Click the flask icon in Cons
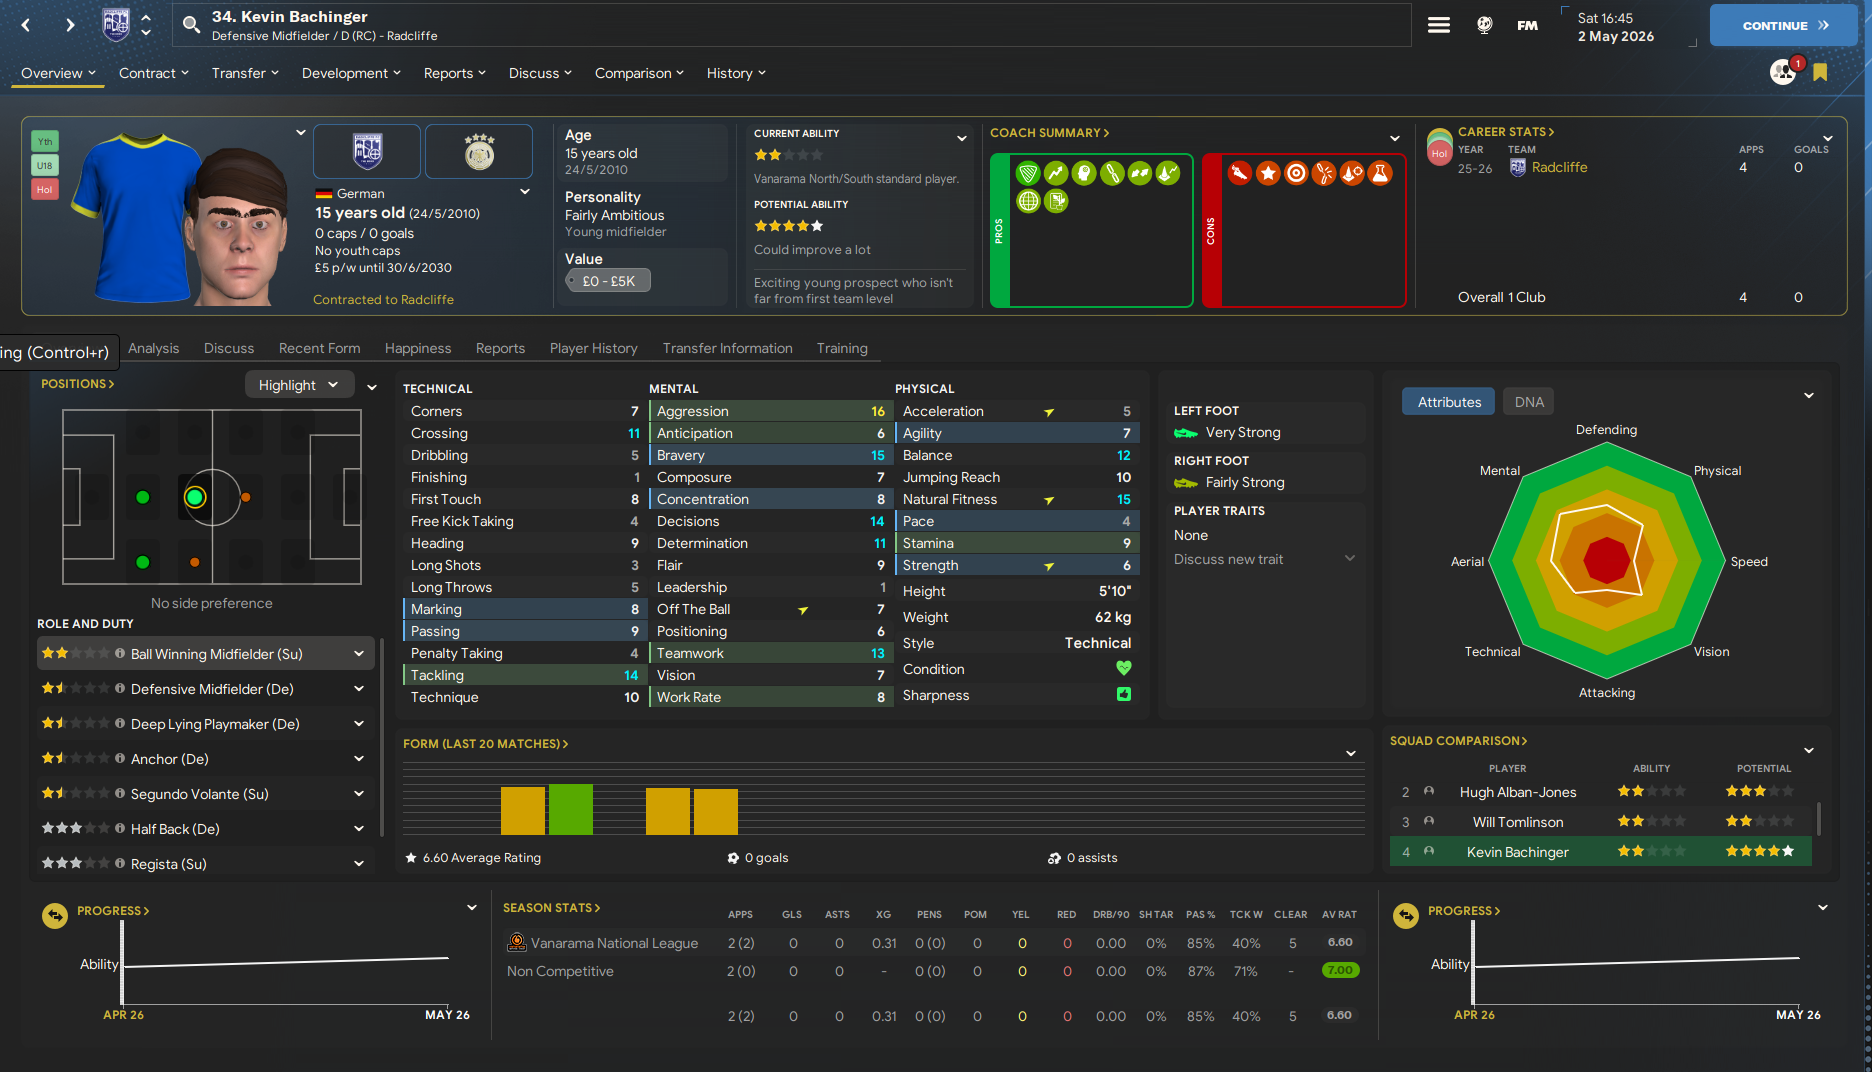The height and width of the screenshot is (1072, 1872). (x=1380, y=173)
